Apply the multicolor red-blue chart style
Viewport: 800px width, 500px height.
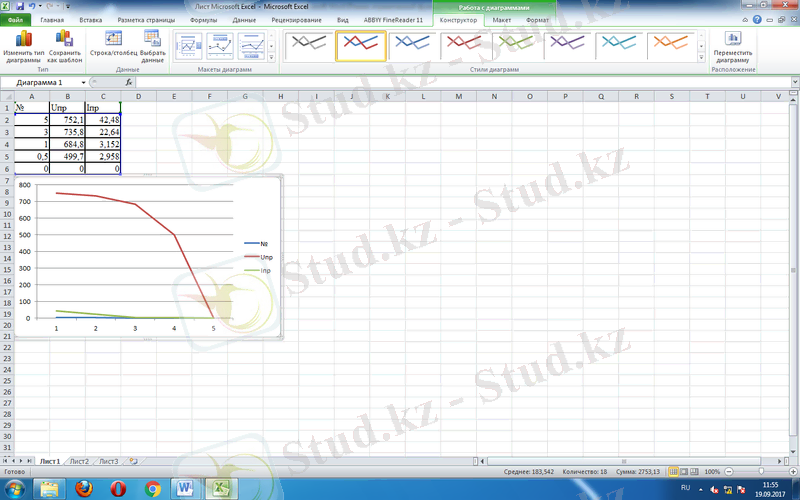[361, 46]
